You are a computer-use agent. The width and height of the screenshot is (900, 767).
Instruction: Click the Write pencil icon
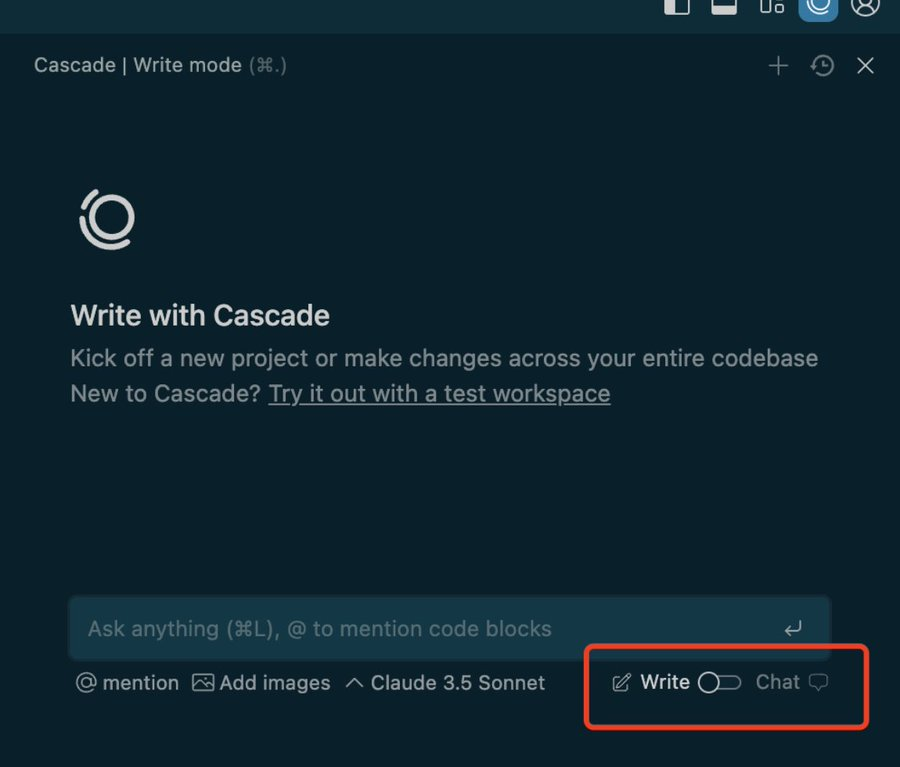tap(621, 683)
